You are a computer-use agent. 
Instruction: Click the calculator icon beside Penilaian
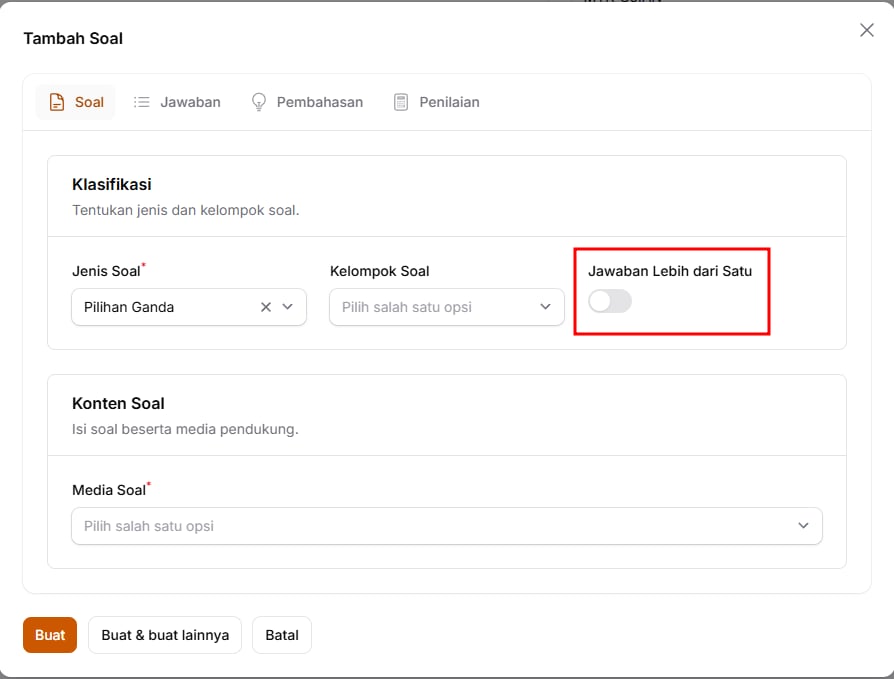[401, 102]
